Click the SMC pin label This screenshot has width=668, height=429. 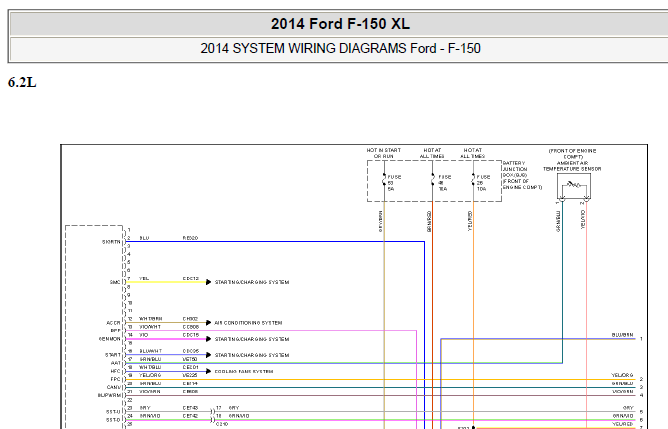pyautogui.click(x=115, y=282)
